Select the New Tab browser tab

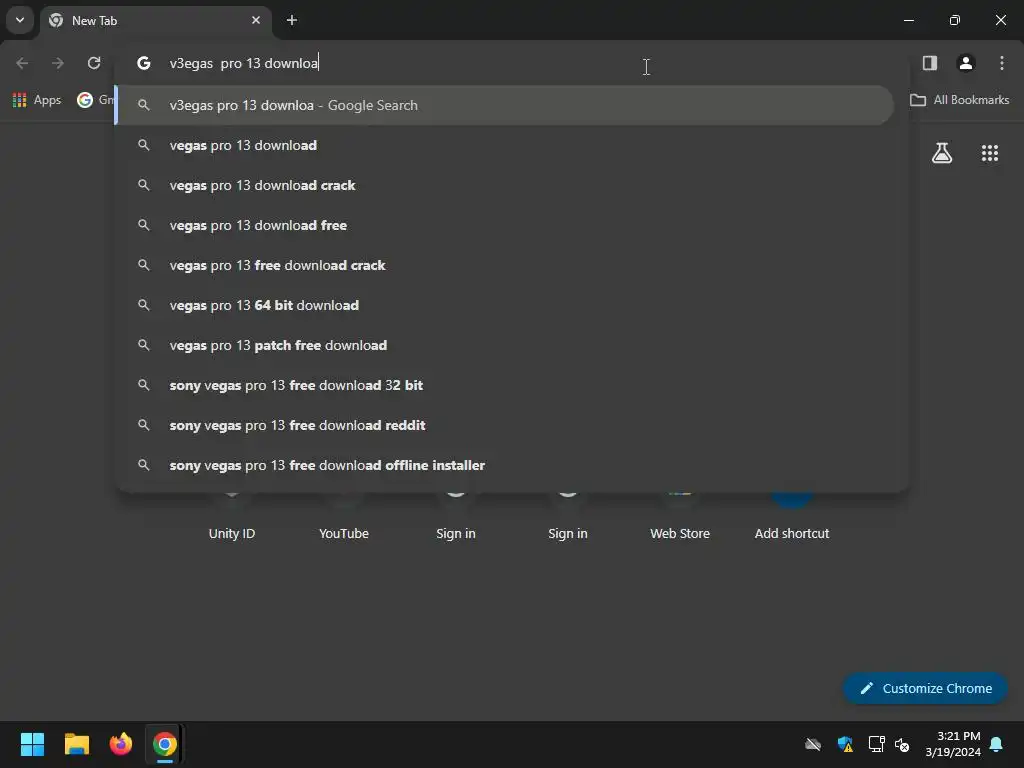click(x=155, y=21)
